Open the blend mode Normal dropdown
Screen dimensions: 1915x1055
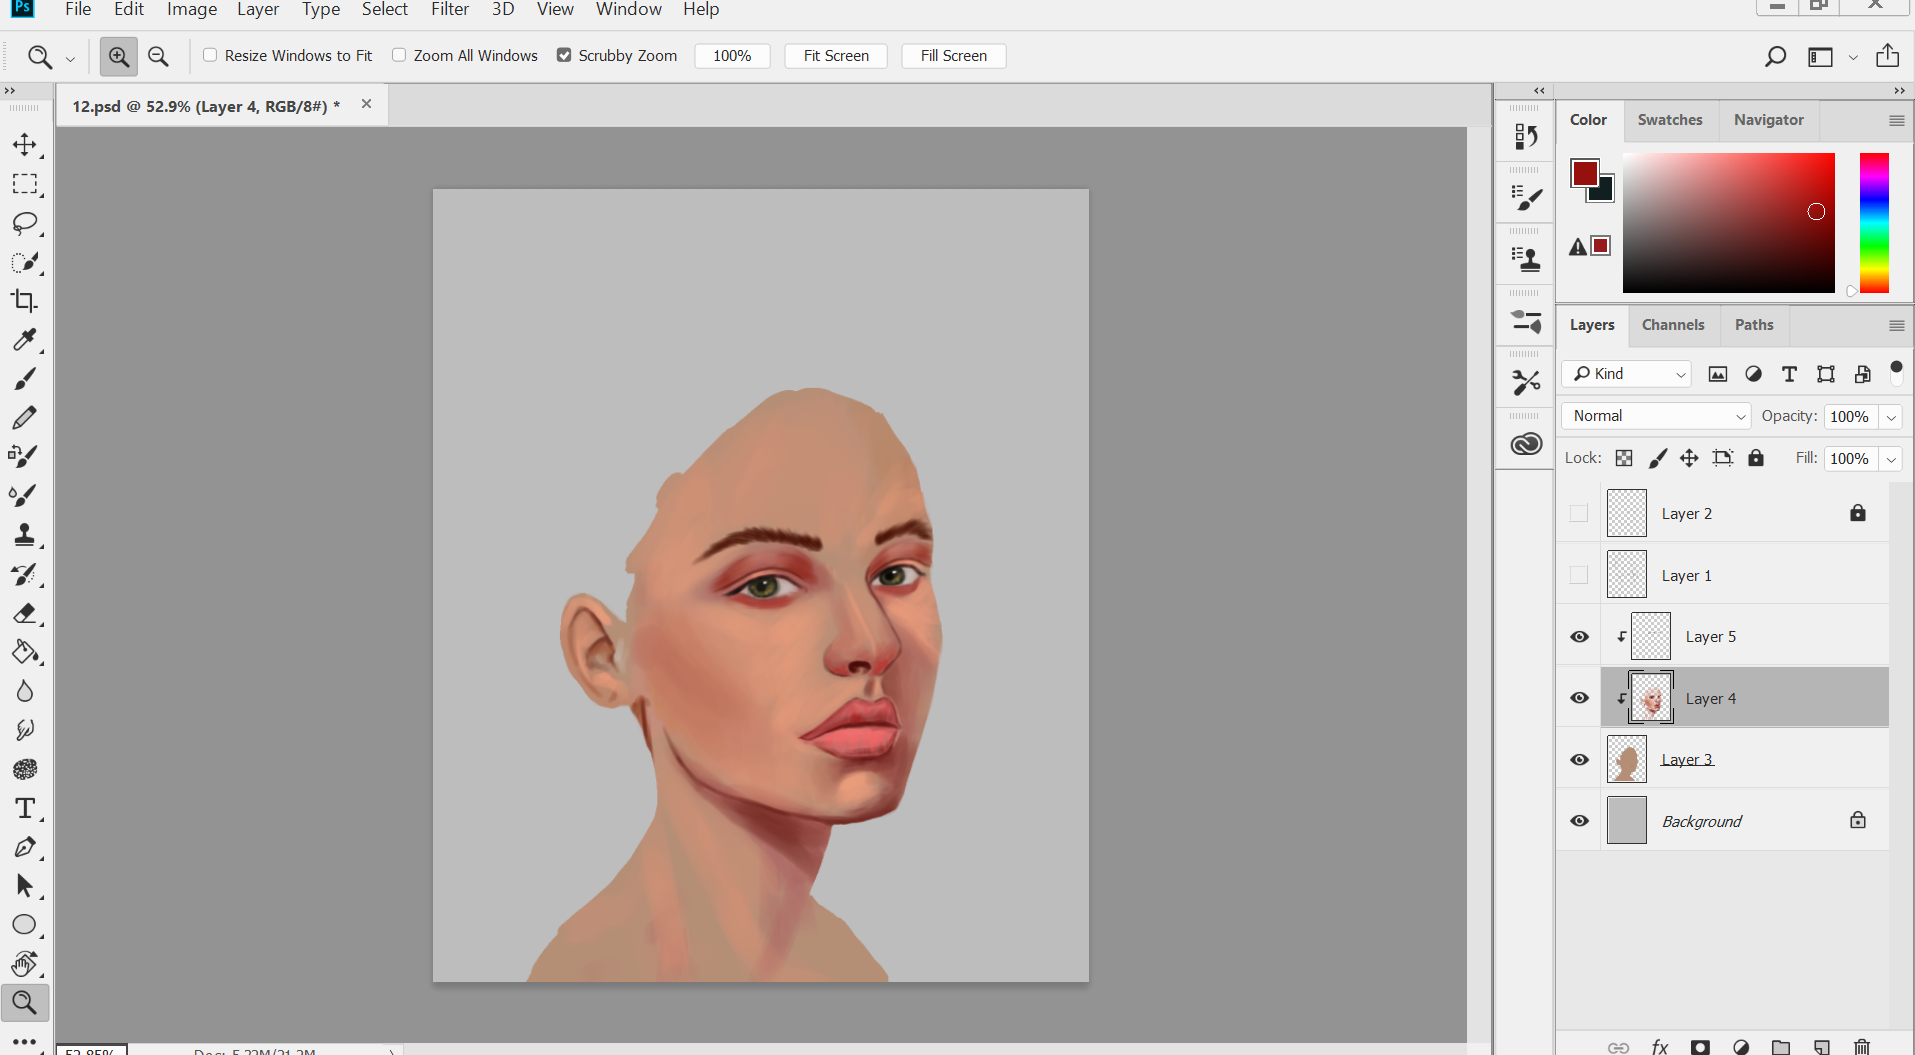click(x=1656, y=416)
